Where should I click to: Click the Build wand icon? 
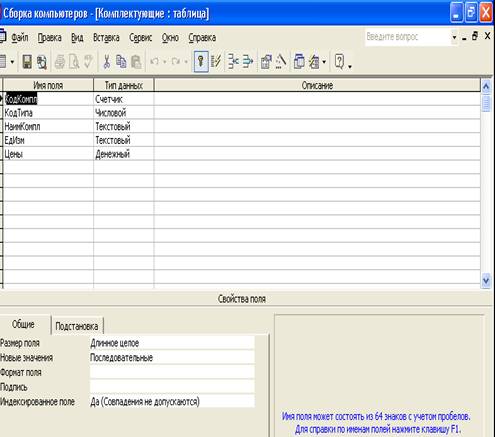click(281, 62)
